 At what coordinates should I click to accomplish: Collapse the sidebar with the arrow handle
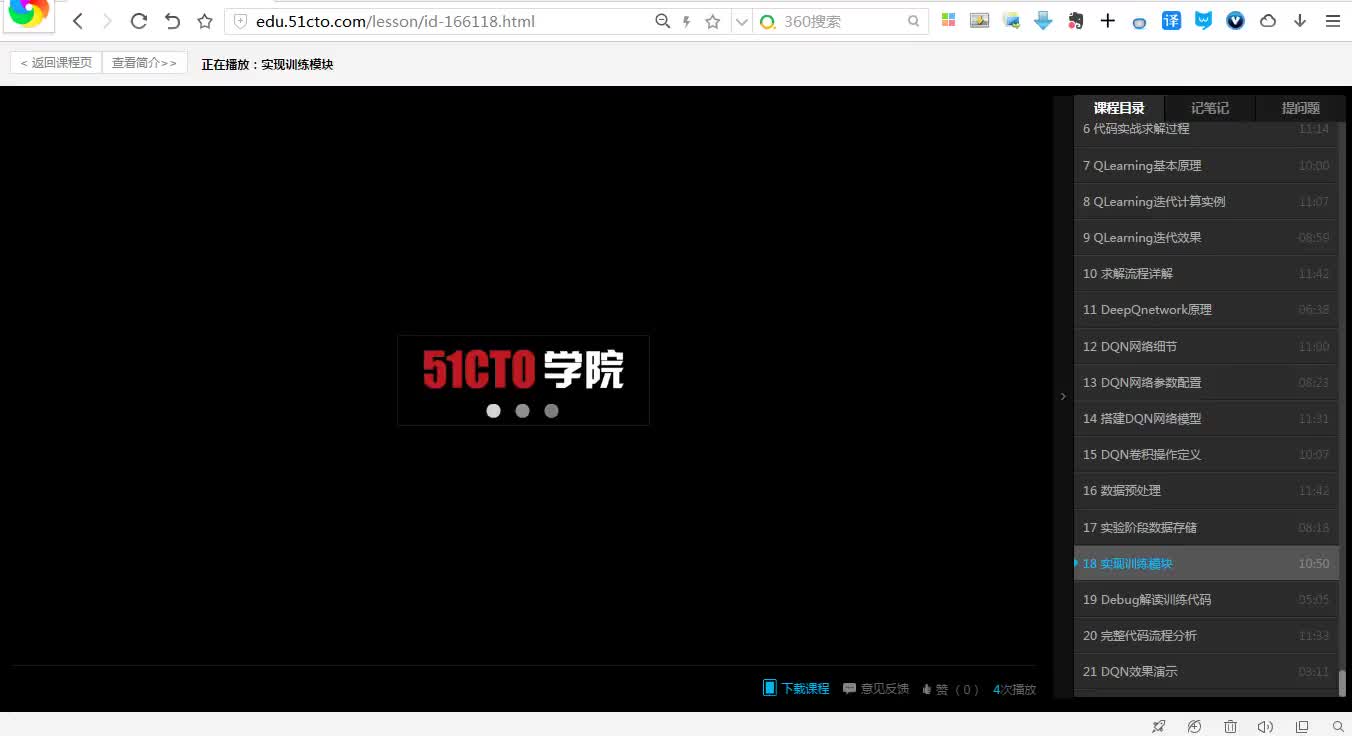point(1063,397)
